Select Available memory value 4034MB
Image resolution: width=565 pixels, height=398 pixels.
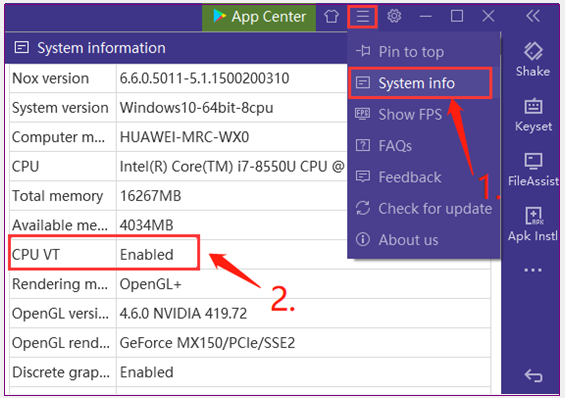(x=146, y=225)
